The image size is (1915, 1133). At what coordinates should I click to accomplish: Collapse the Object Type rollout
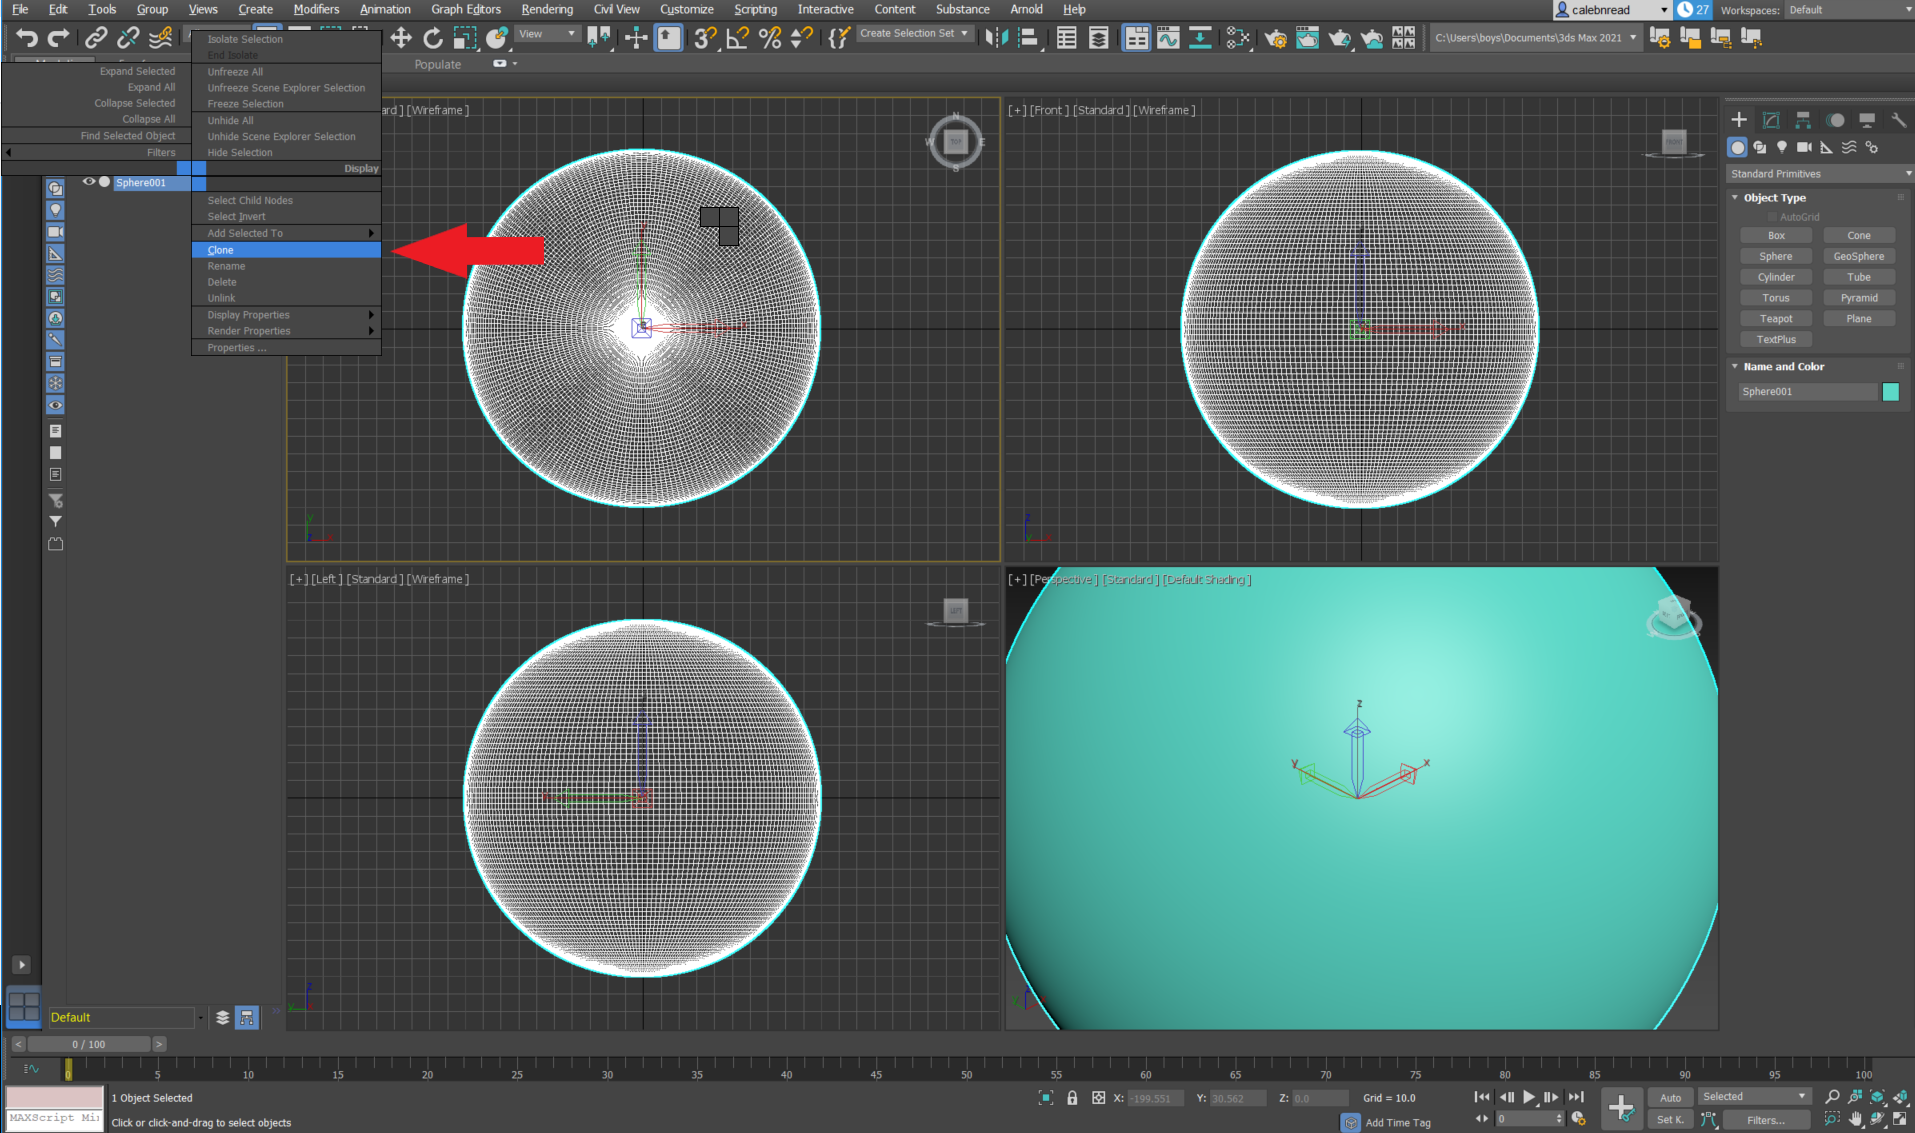[1735, 198]
